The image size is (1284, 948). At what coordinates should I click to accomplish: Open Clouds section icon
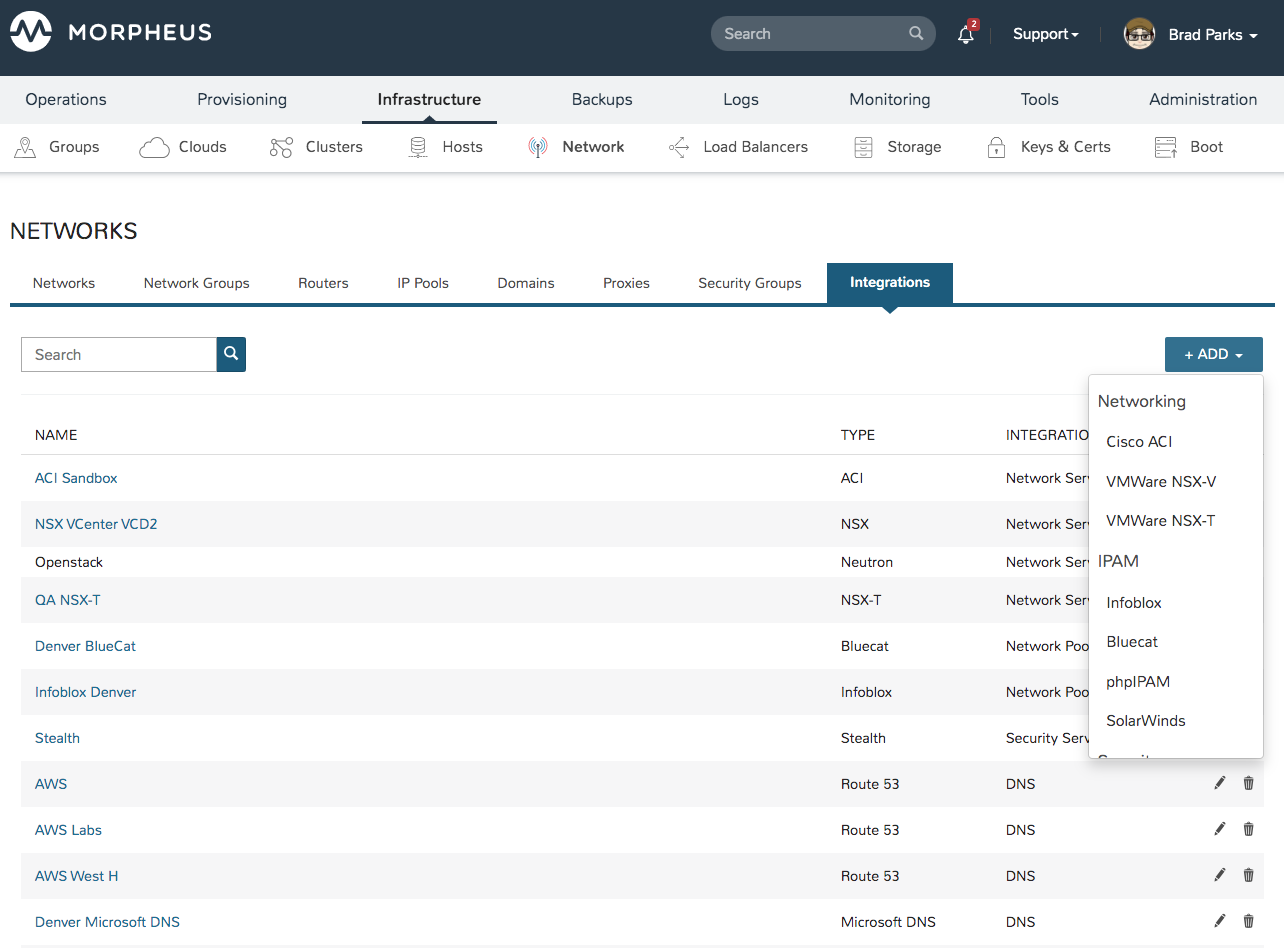click(154, 147)
